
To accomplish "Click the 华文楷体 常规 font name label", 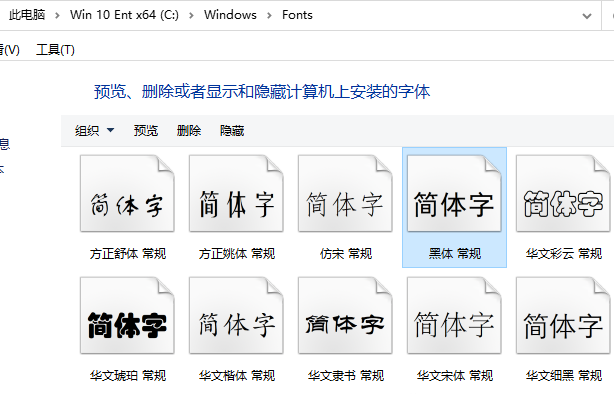I will (x=237, y=376).
